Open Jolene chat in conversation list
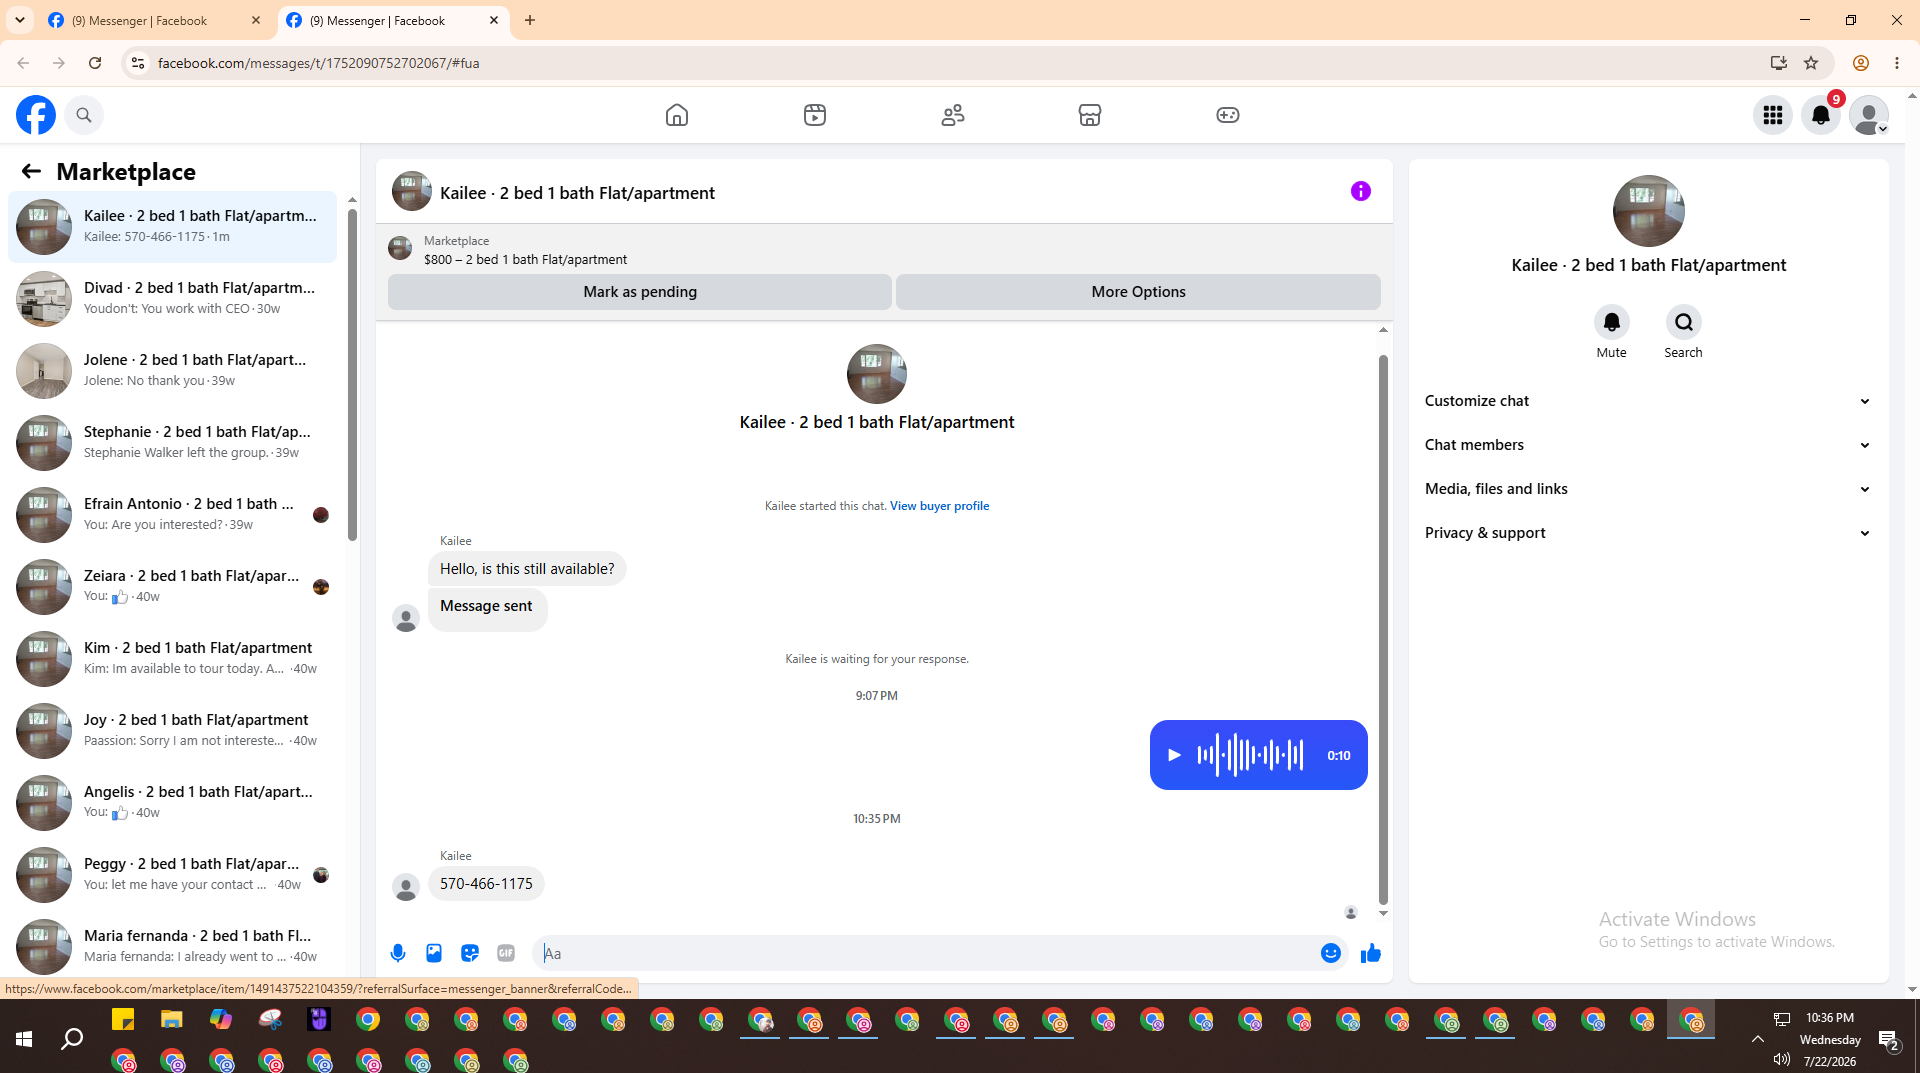 click(172, 371)
